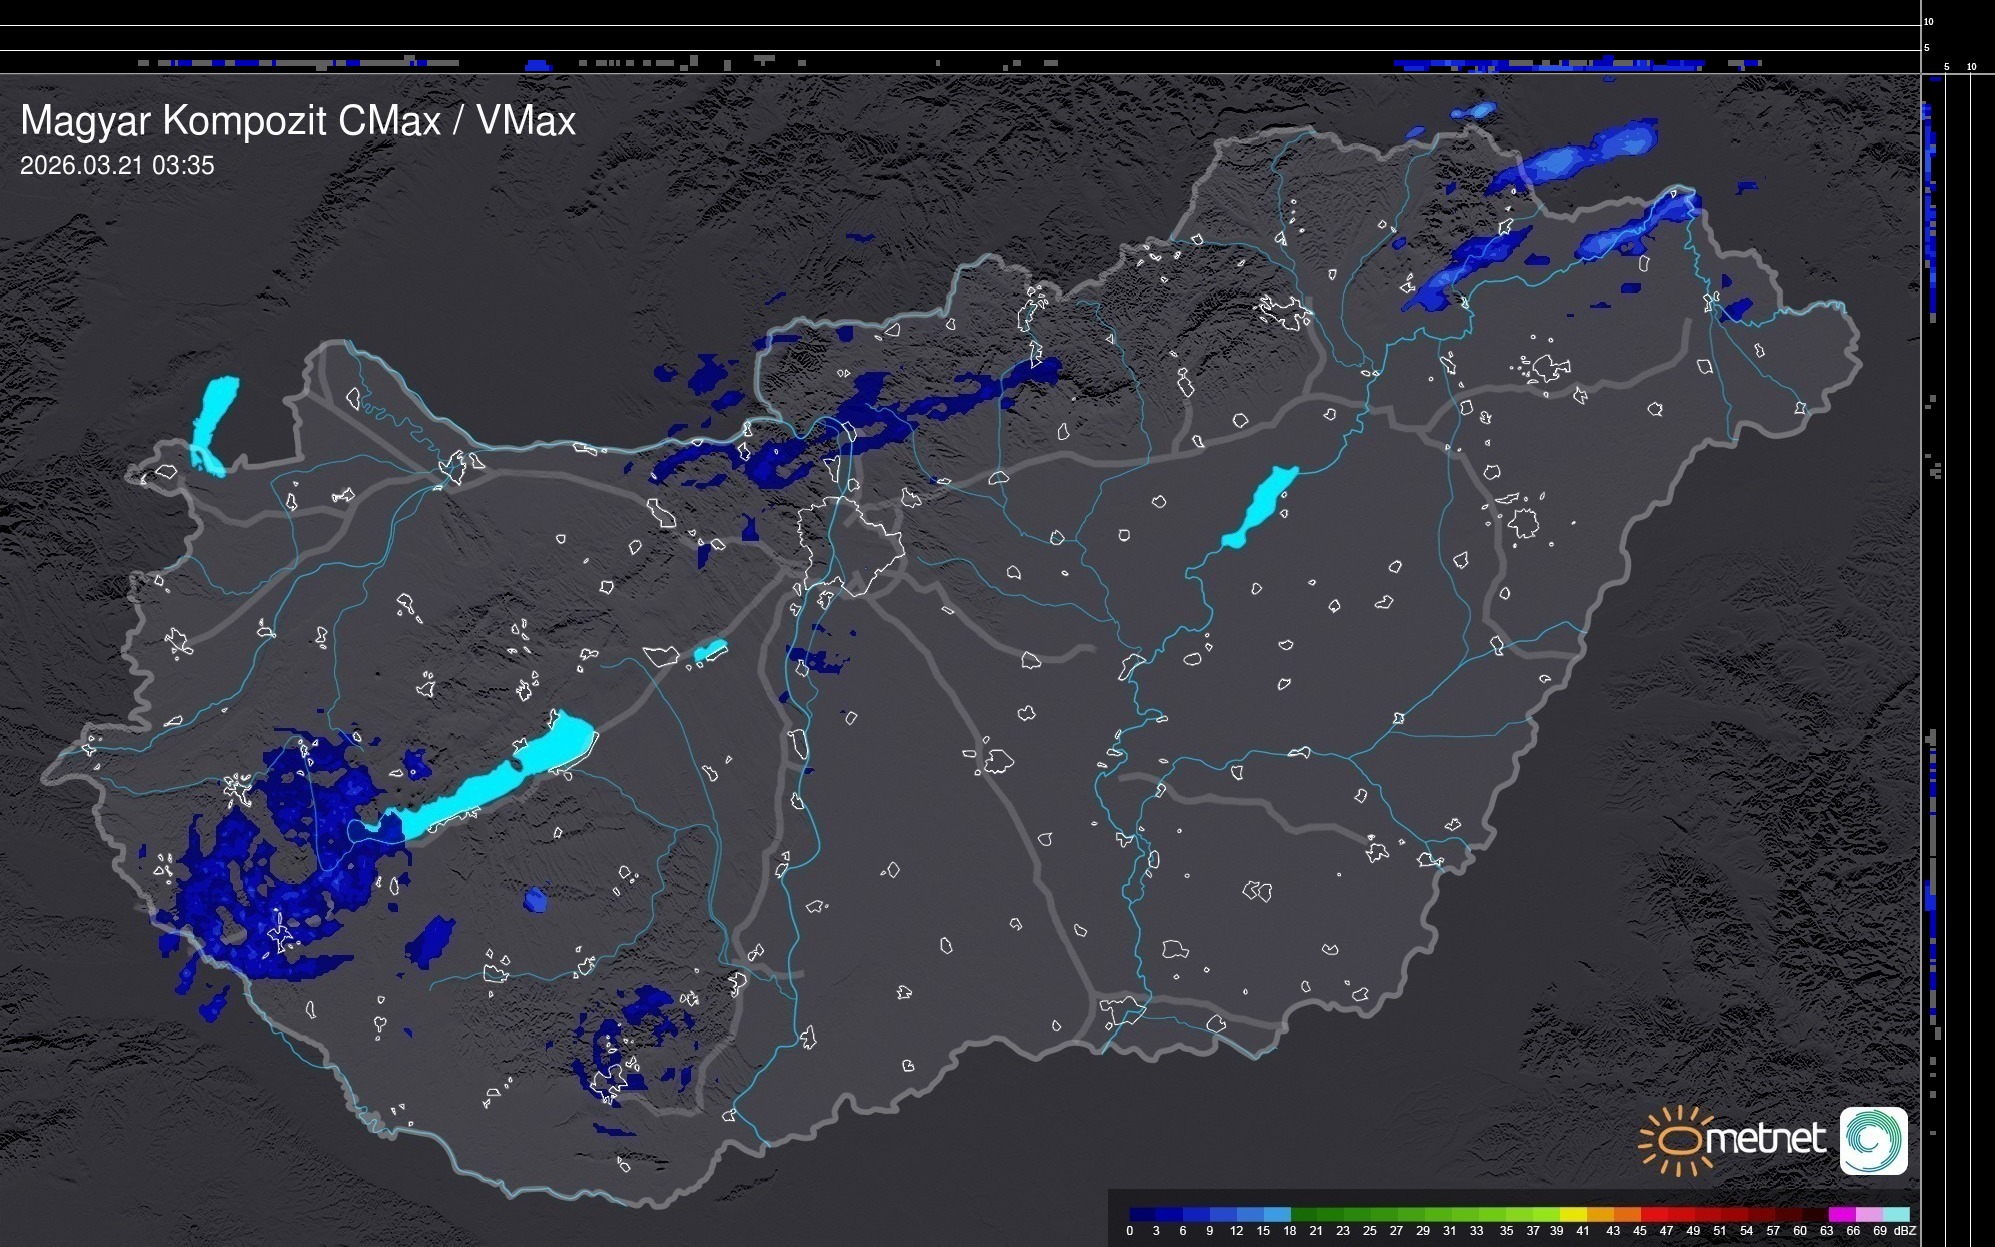Click the small cyan Lake Velence shape
This screenshot has width=1995, height=1247.
click(710, 651)
